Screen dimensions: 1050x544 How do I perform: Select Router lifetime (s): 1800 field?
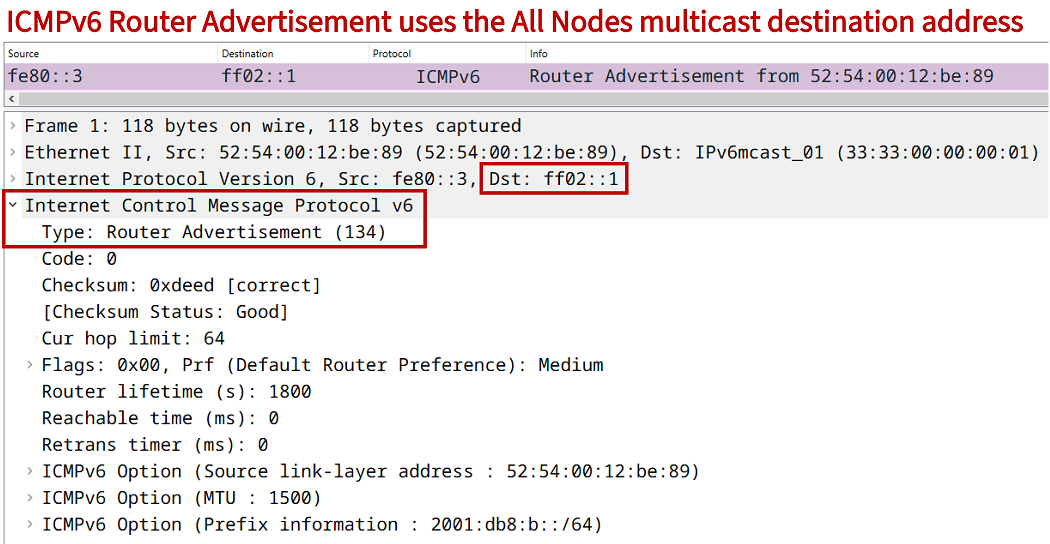[176, 391]
